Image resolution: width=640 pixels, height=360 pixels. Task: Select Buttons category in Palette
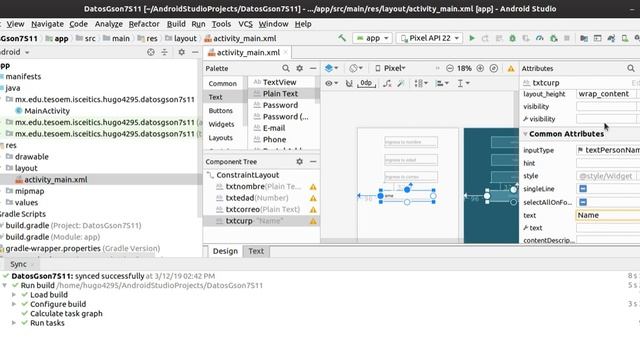coord(220,111)
